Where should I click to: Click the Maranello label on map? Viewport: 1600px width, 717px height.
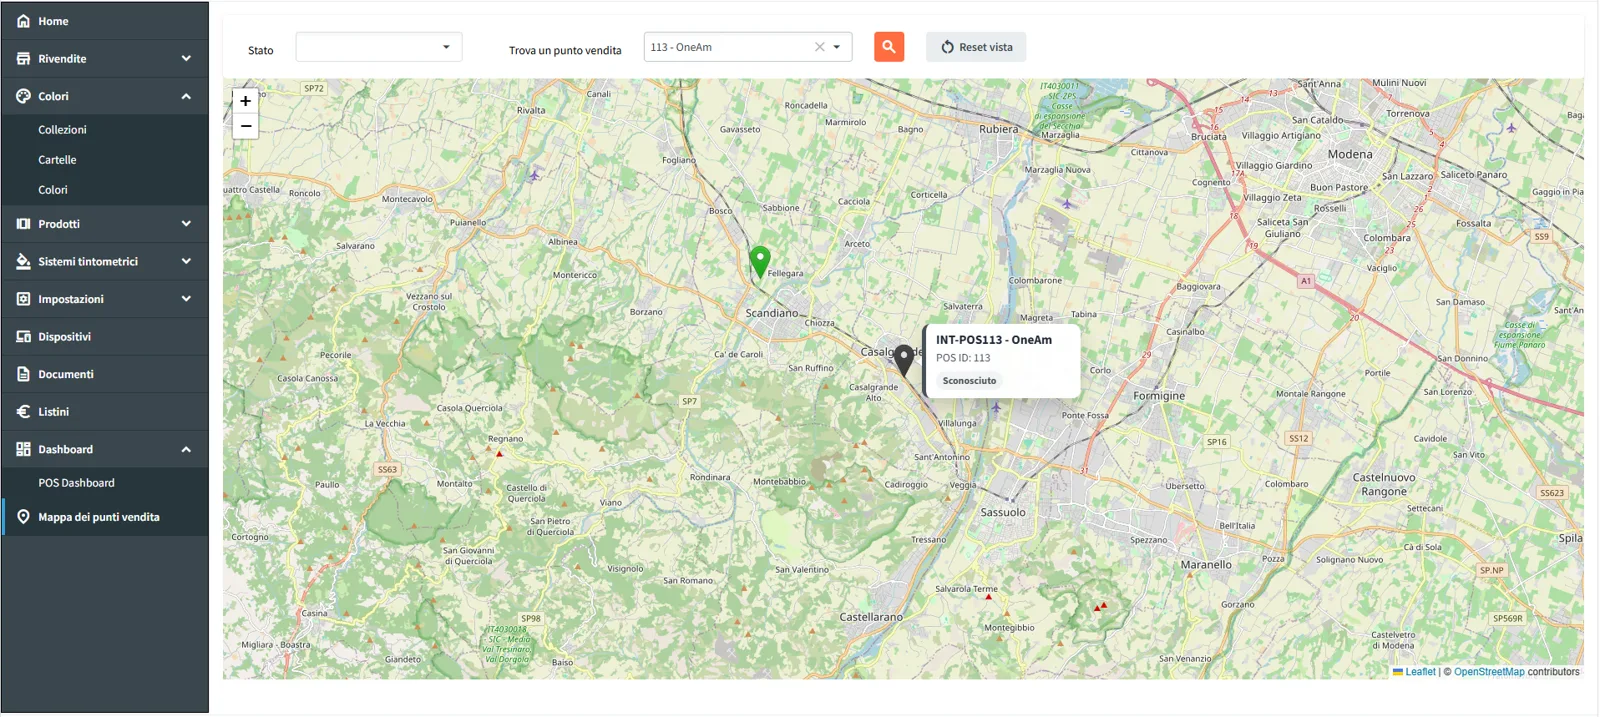coord(1206,565)
